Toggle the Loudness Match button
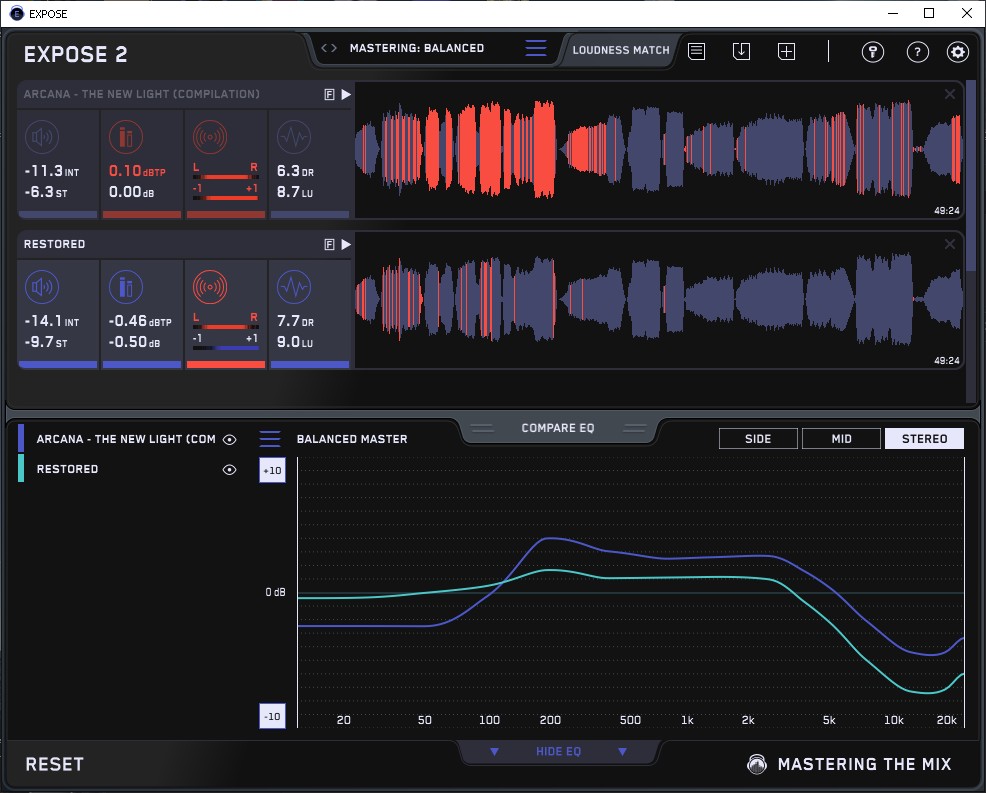The width and height of the screenshot is (986, 793). coord(621,50)
